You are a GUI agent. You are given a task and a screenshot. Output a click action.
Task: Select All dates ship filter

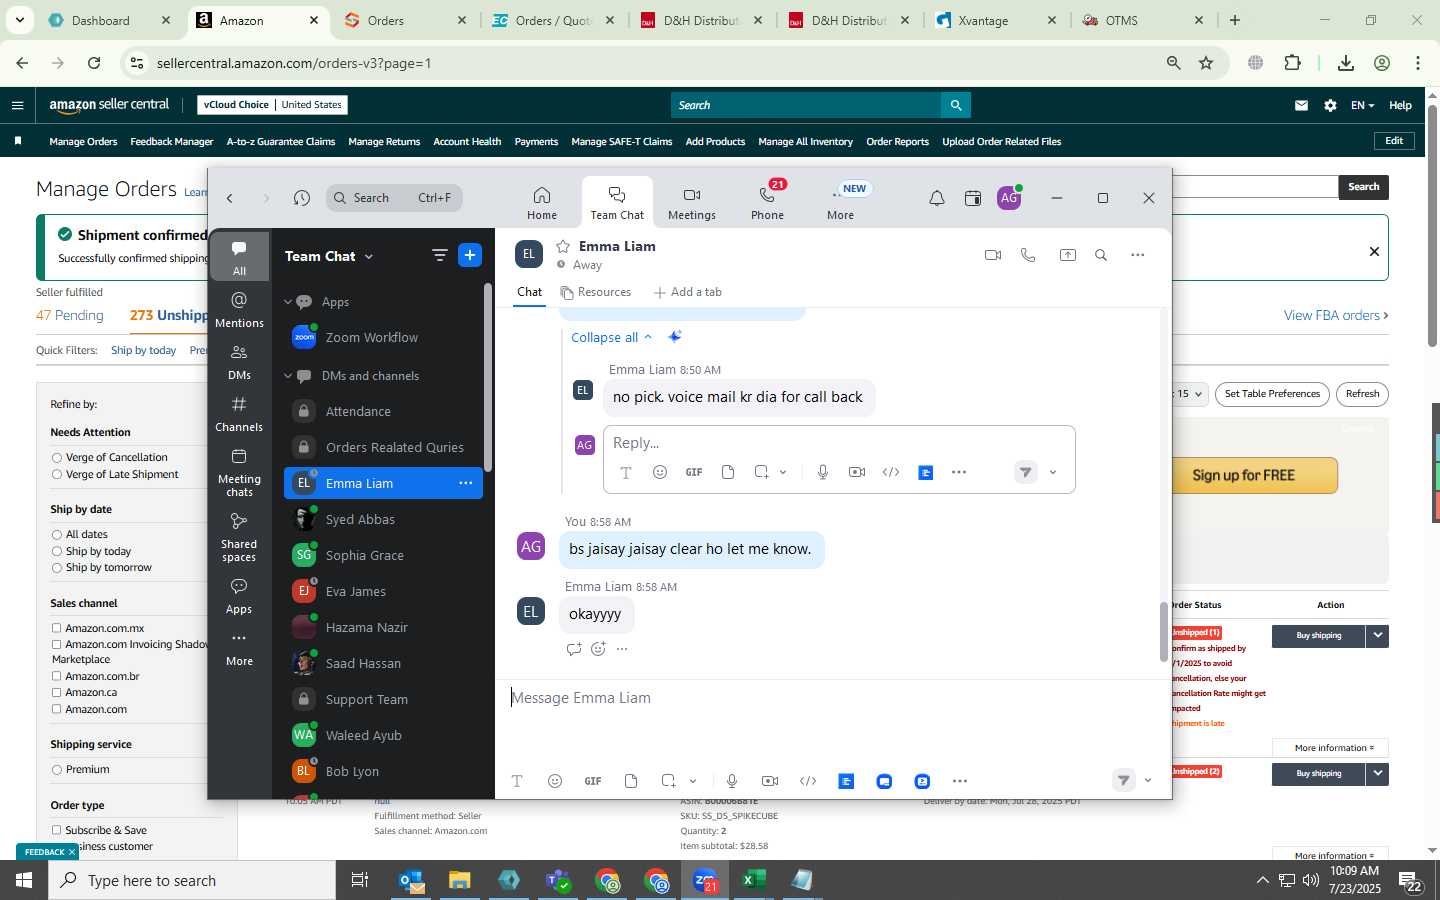57,535
